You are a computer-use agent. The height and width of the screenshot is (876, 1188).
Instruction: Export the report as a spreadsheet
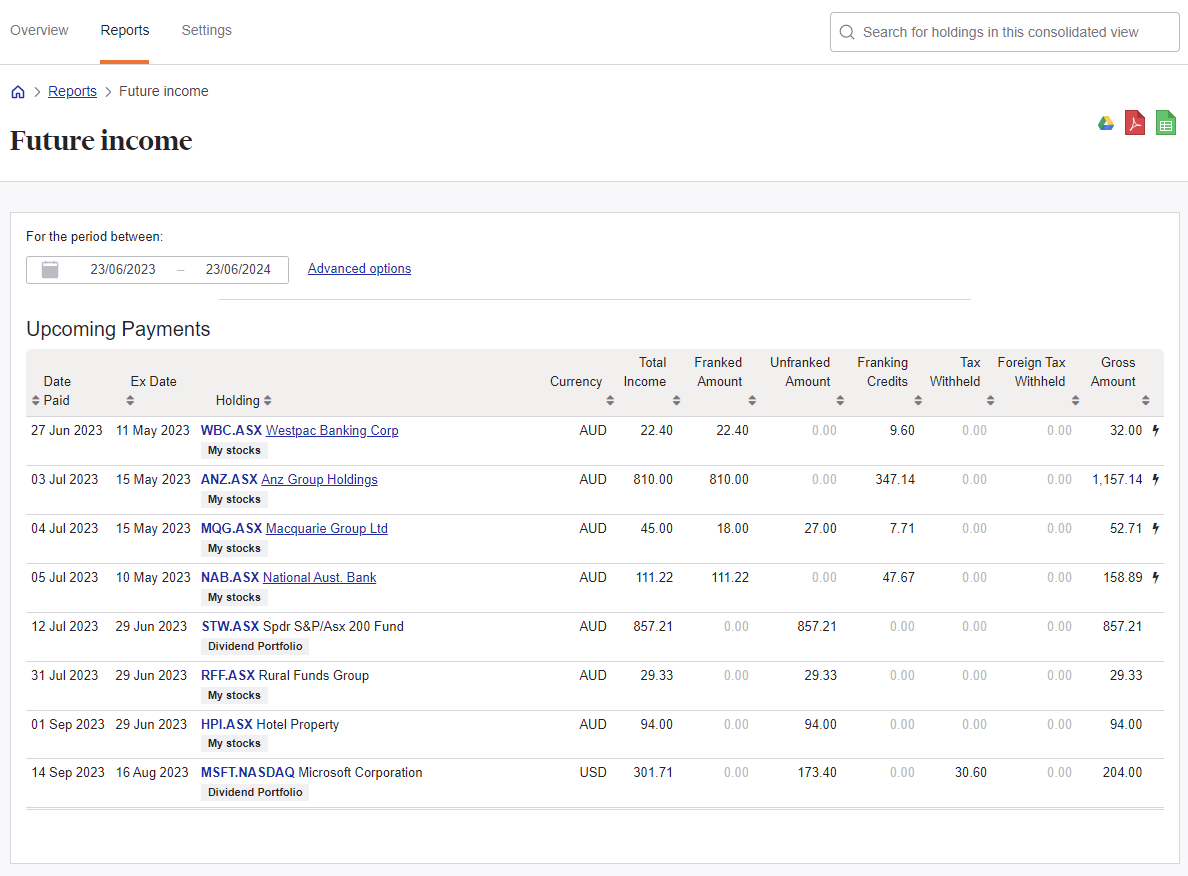coord(1165,122)
